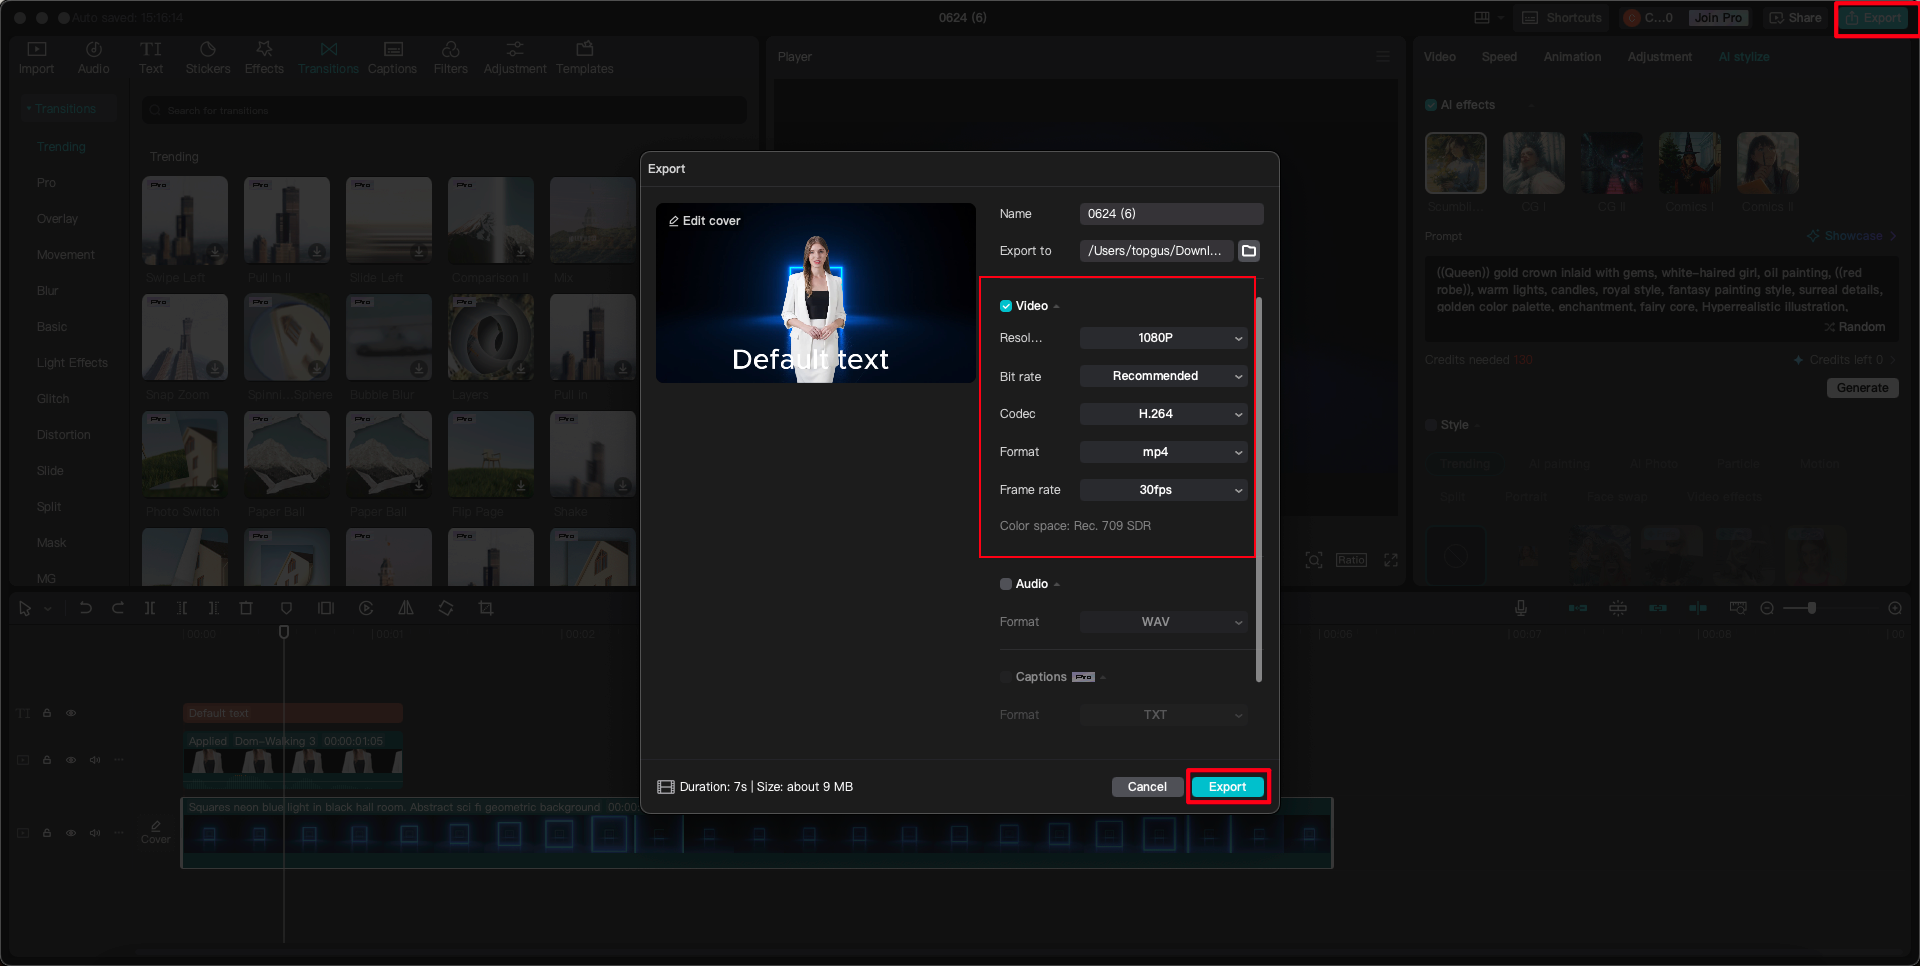Select the Undo icon on the timeline toolbar
The height and width of the screenshot is (966, 1920).
point(85,607)
